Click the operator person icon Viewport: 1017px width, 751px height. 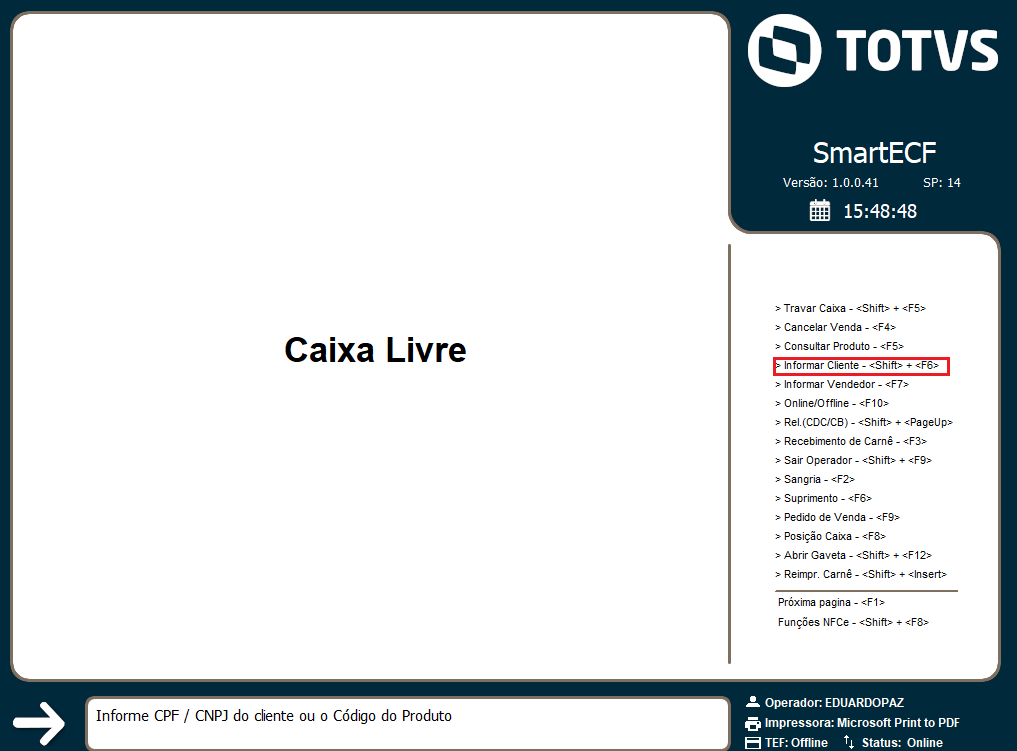(x=752, y=702)
